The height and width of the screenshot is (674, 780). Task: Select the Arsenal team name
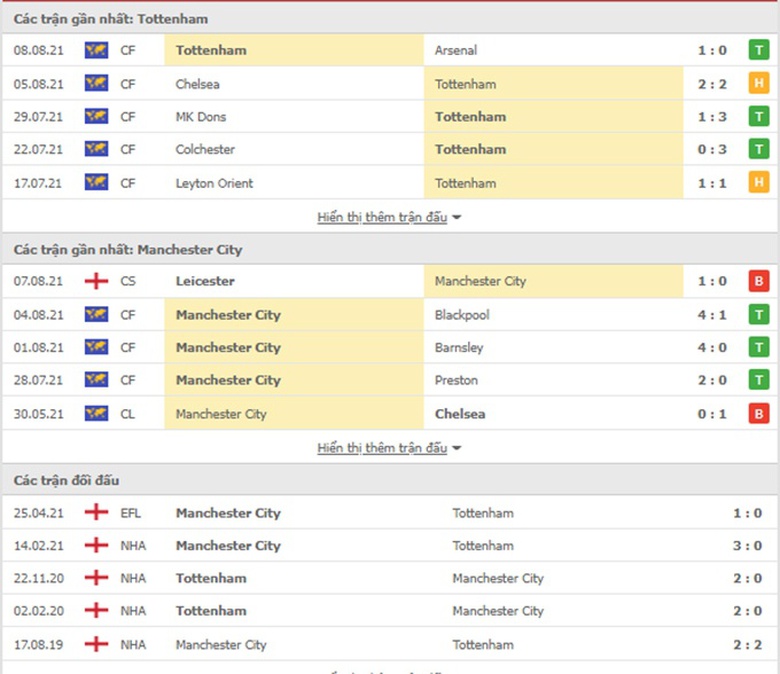click(x=456, y=50)
